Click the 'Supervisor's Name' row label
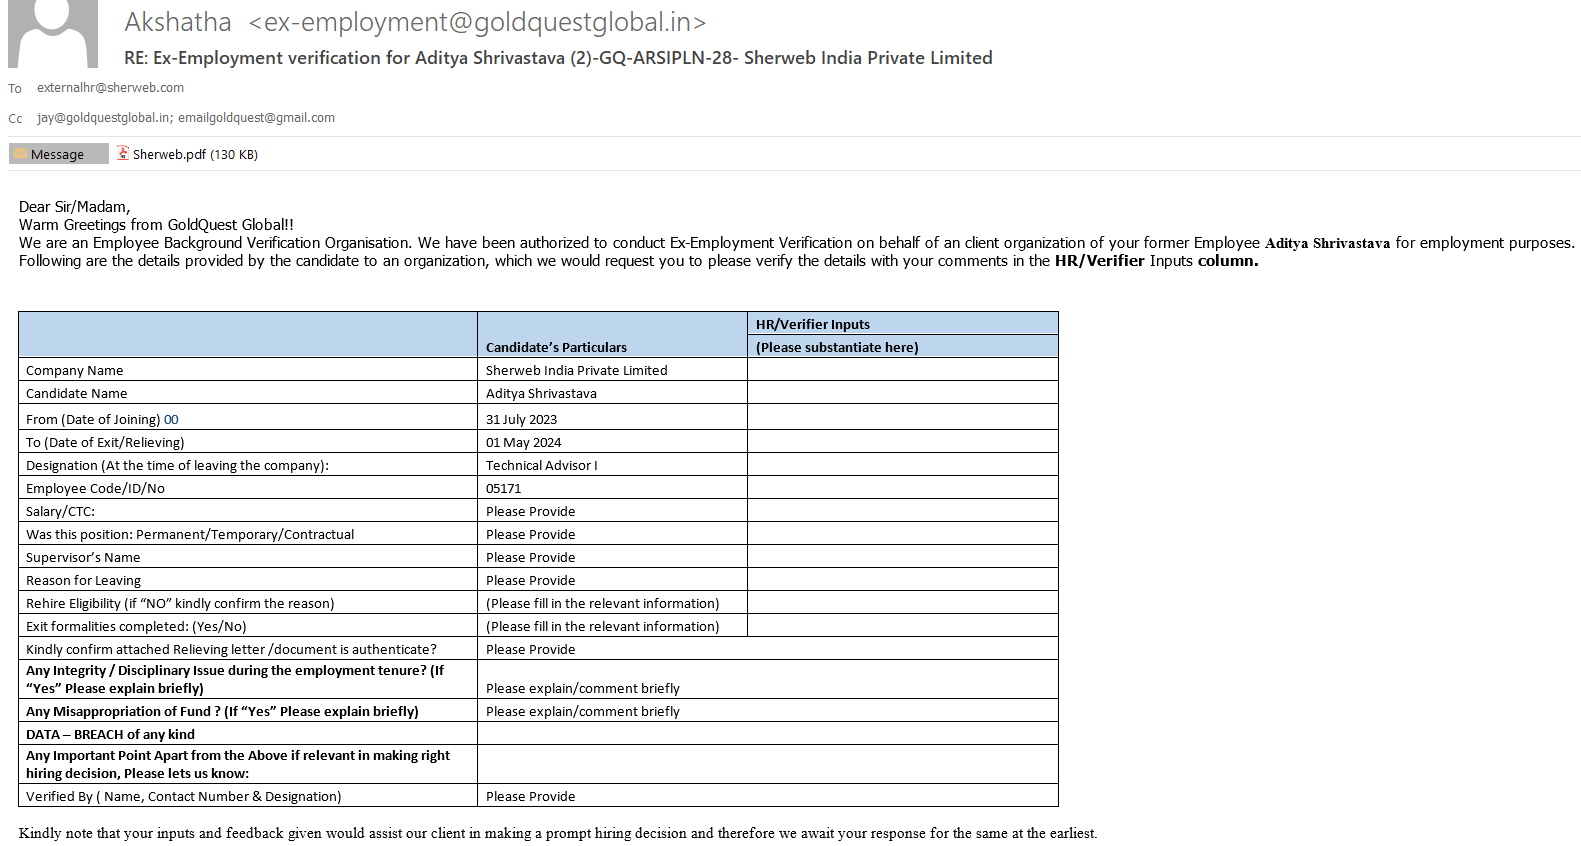 83,557
